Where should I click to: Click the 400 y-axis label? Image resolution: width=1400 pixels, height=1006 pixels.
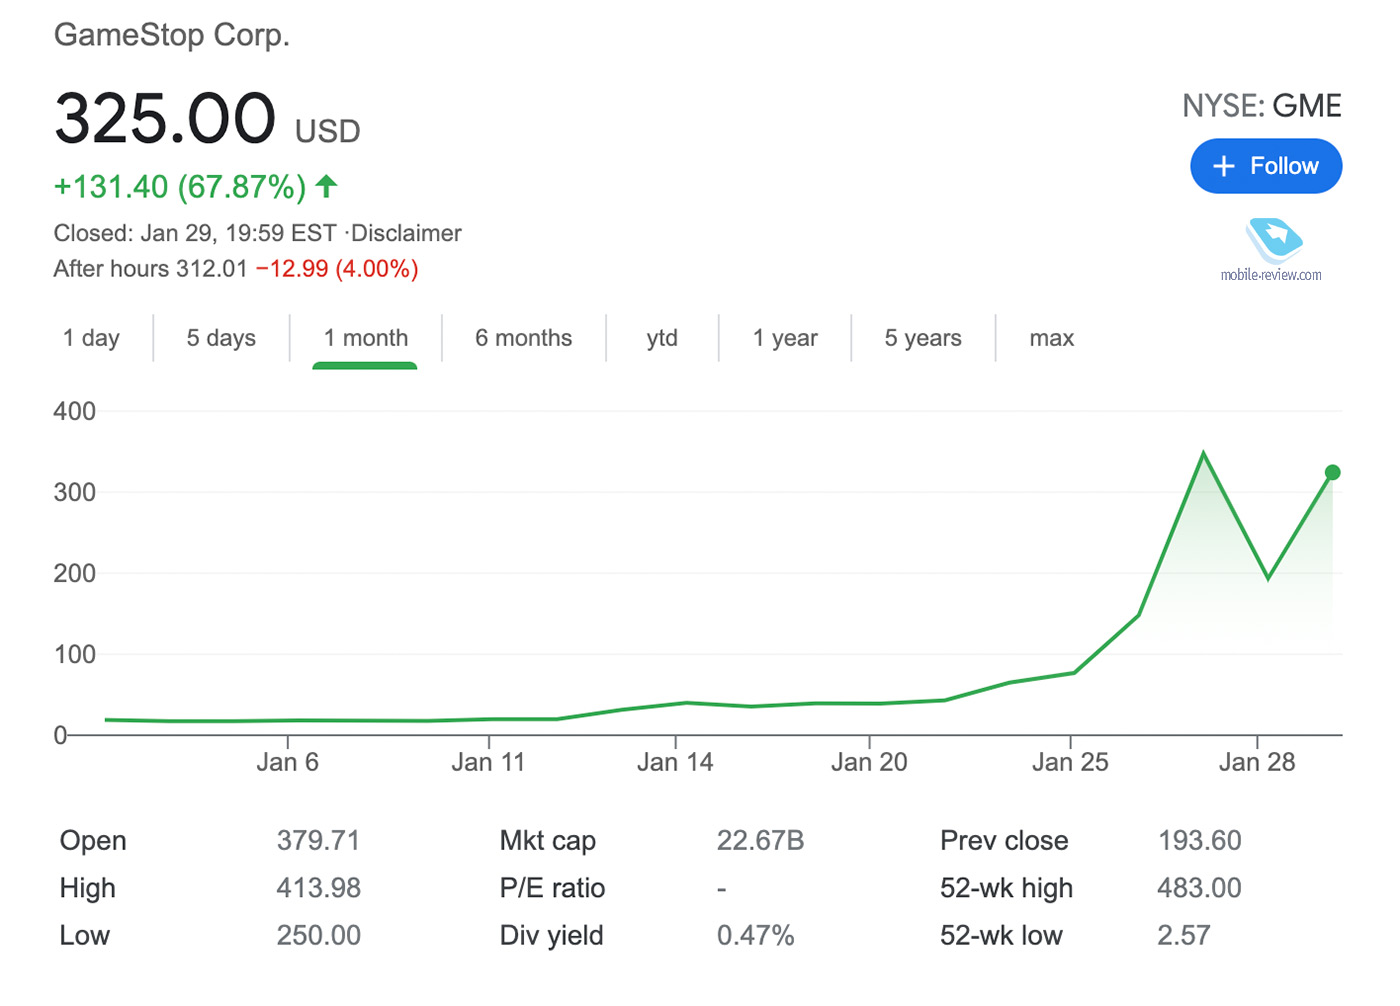click(x=75, y=411)
